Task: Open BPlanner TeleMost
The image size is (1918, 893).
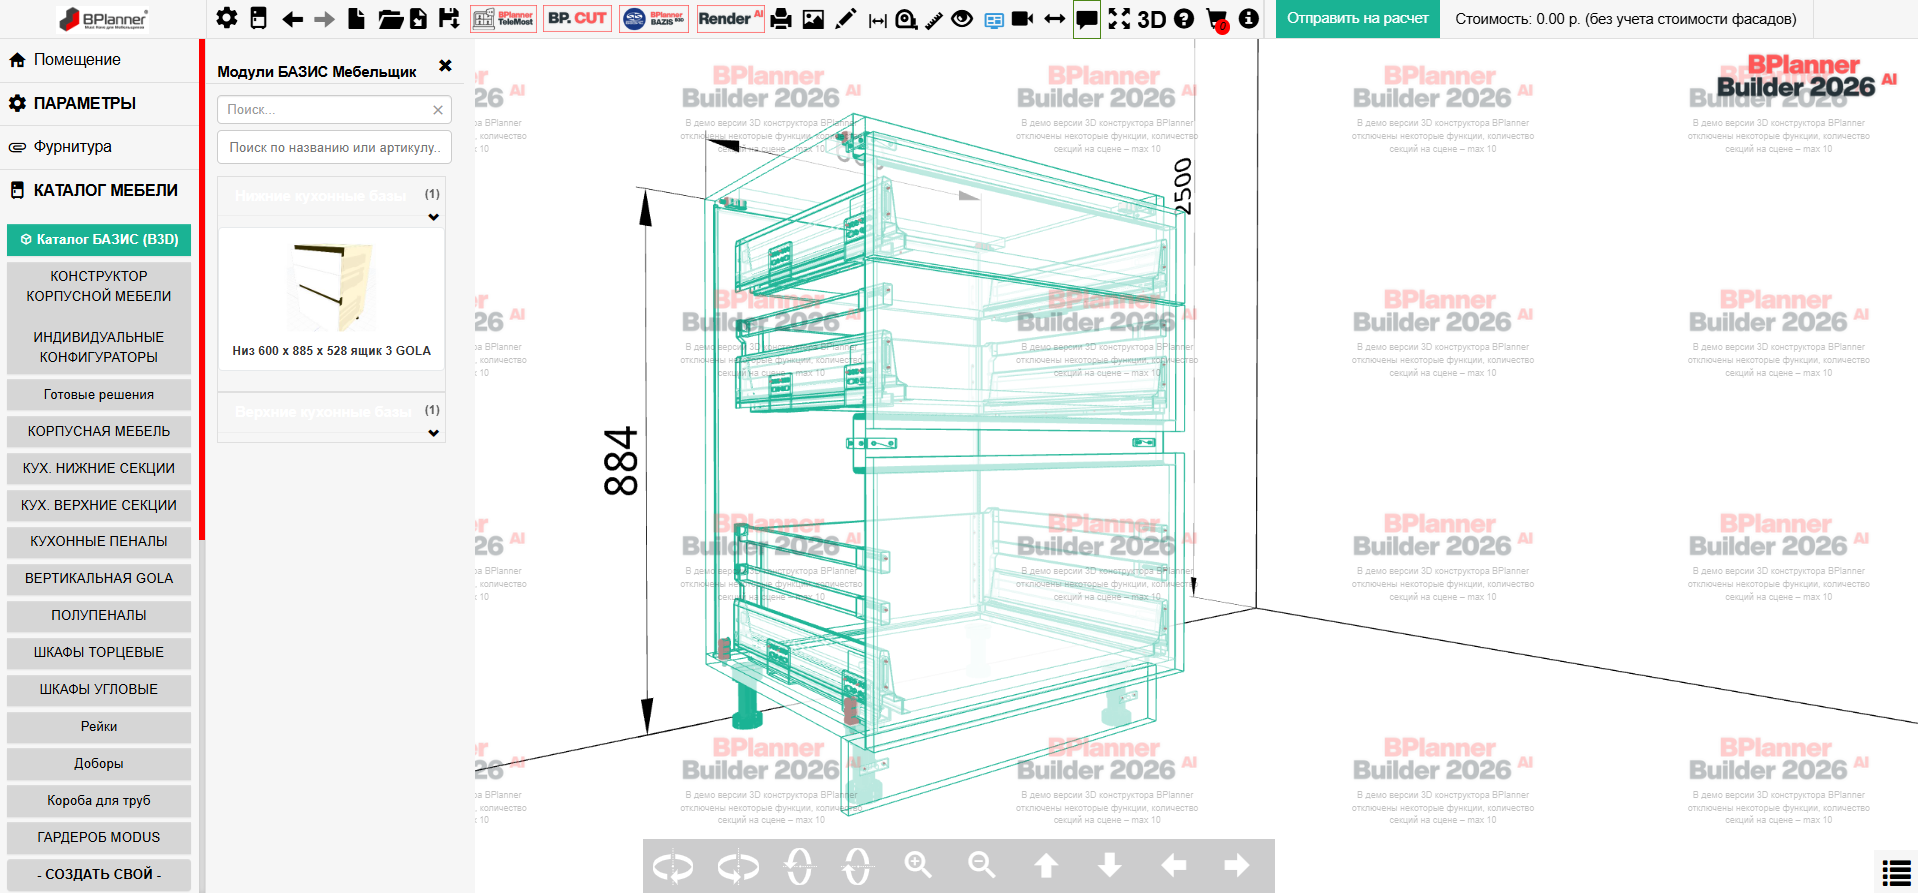Action: [503, 18]
